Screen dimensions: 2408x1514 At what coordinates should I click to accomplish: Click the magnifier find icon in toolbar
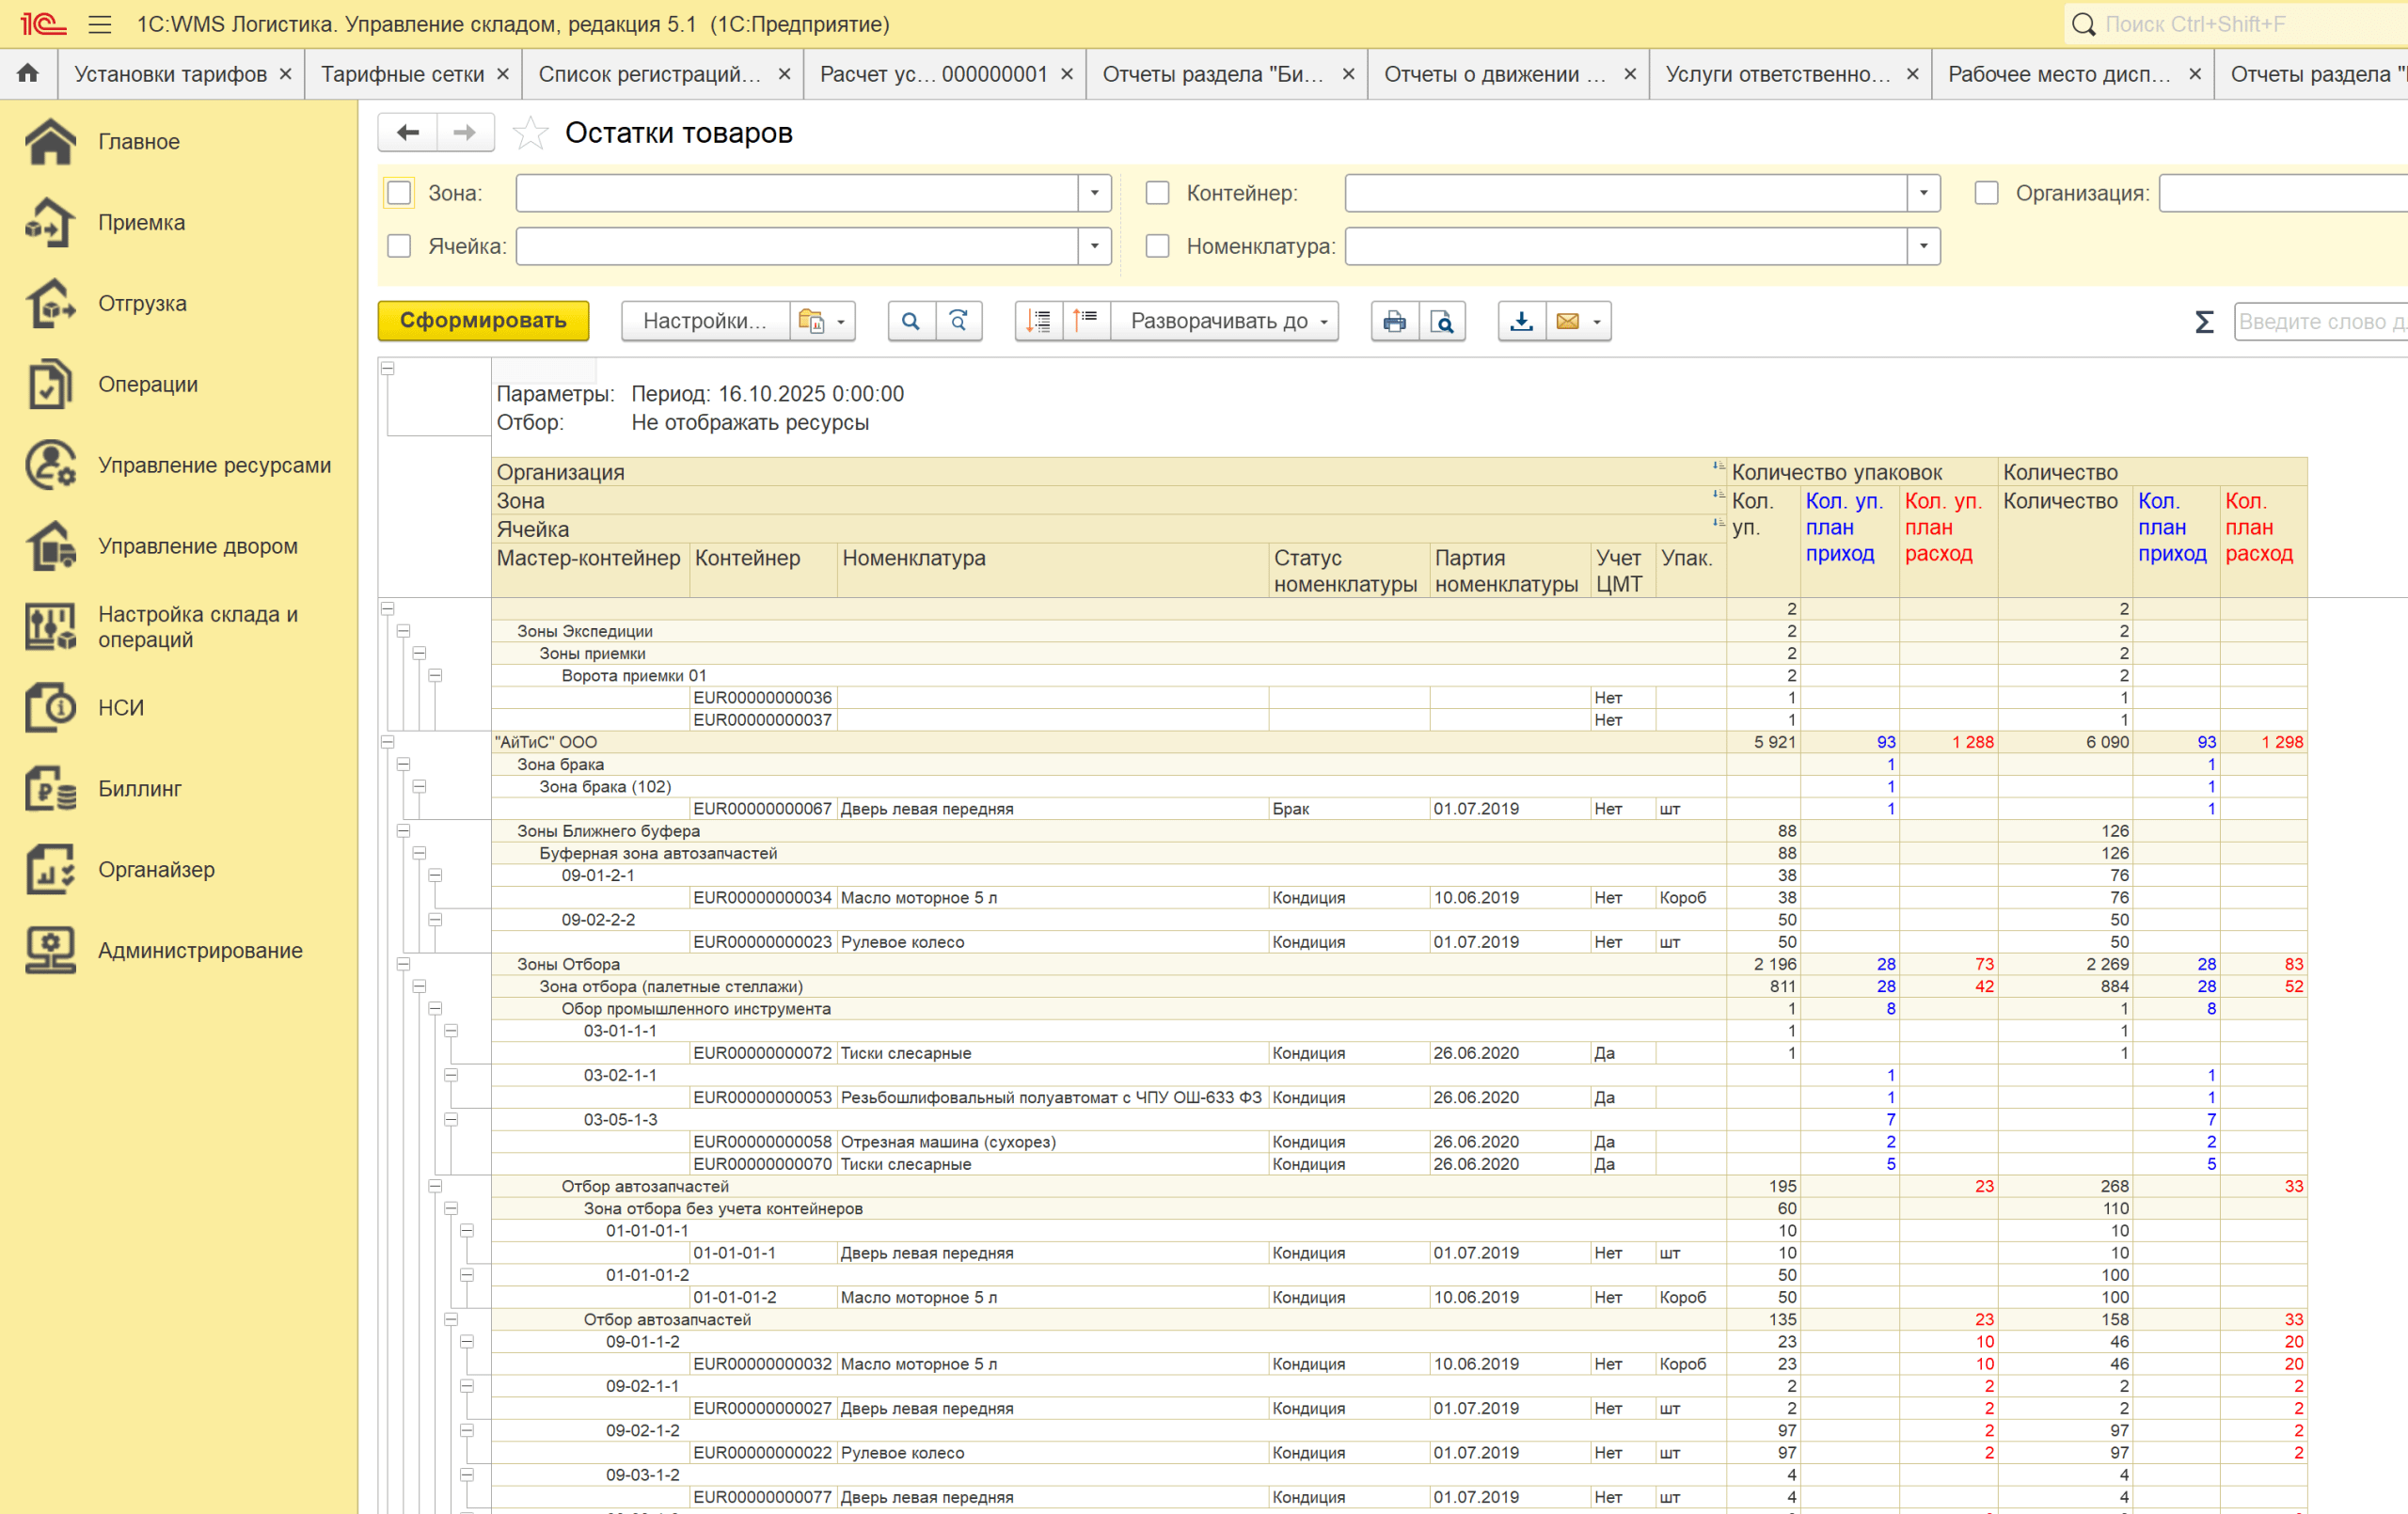click(x=910, y=321)
